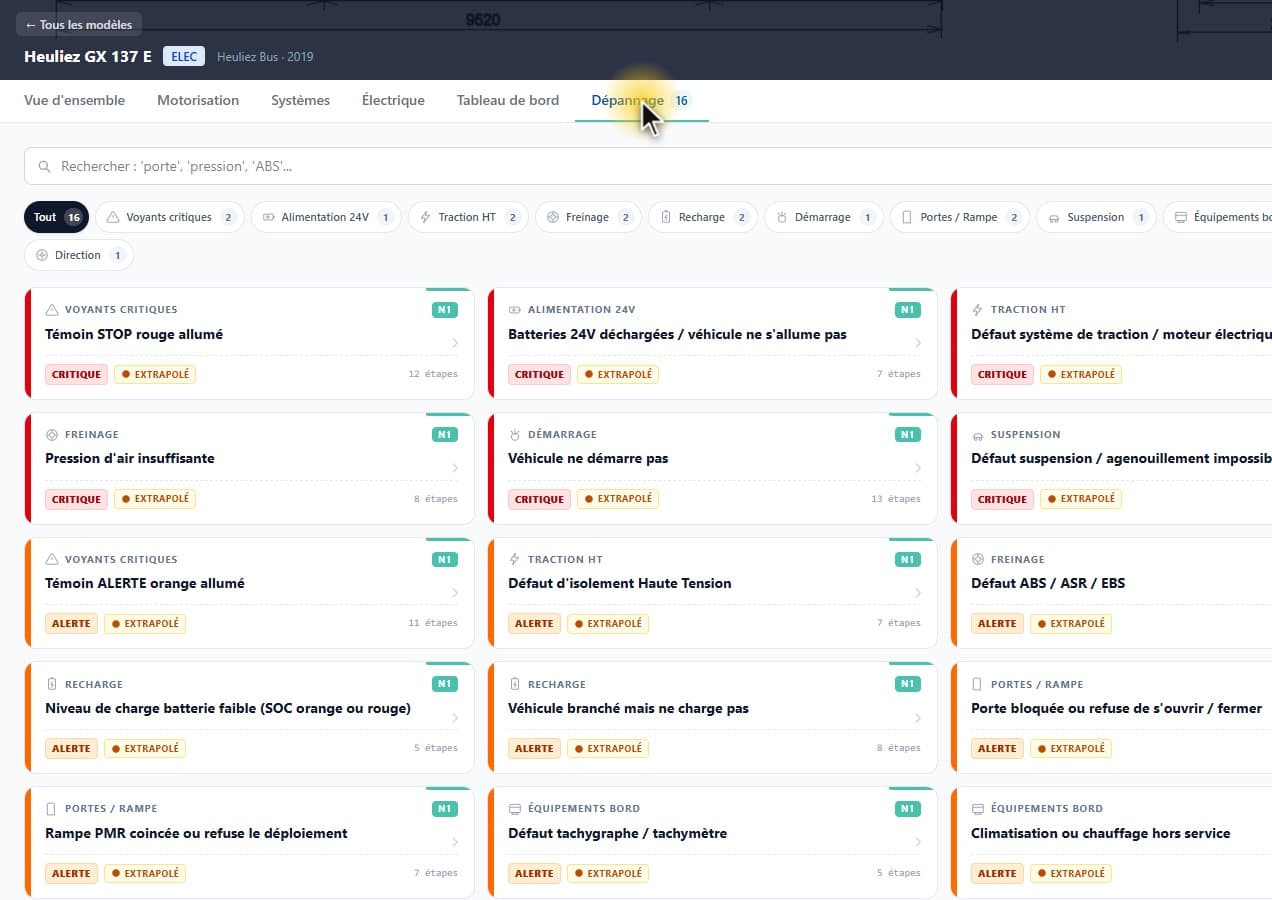Image resolution: width=1272 pixels, height=900 pixels.
Task: Go back via Tous les modèles button
Action: (79, 25)
